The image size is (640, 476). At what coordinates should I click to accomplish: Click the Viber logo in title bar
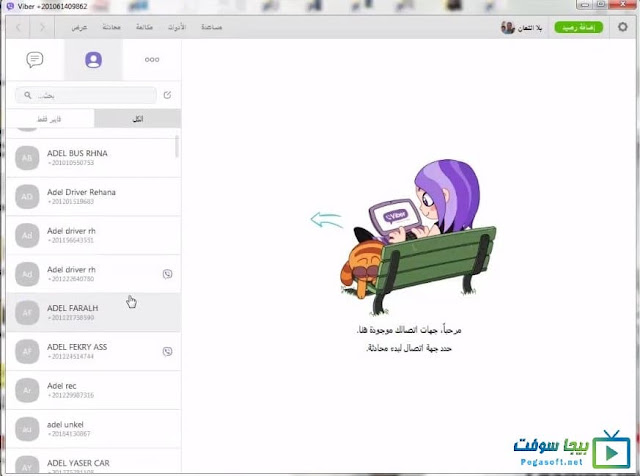coord(10,6)
